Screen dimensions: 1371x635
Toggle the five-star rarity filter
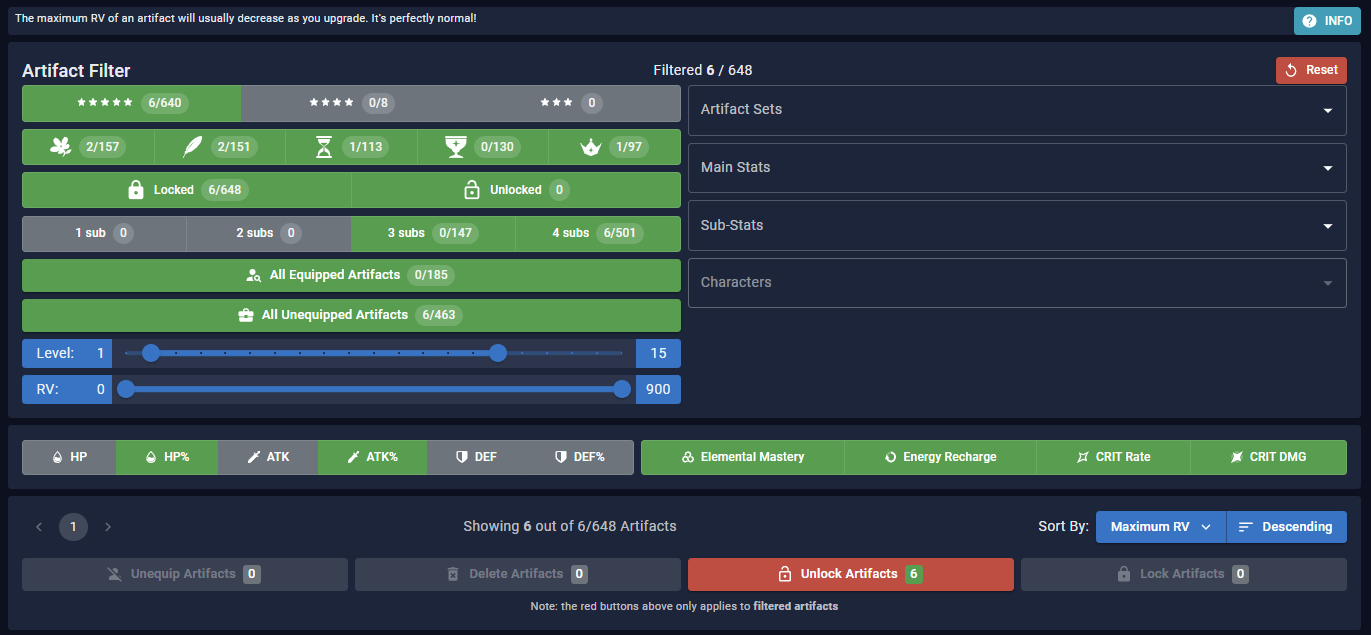tap(132, 103)
